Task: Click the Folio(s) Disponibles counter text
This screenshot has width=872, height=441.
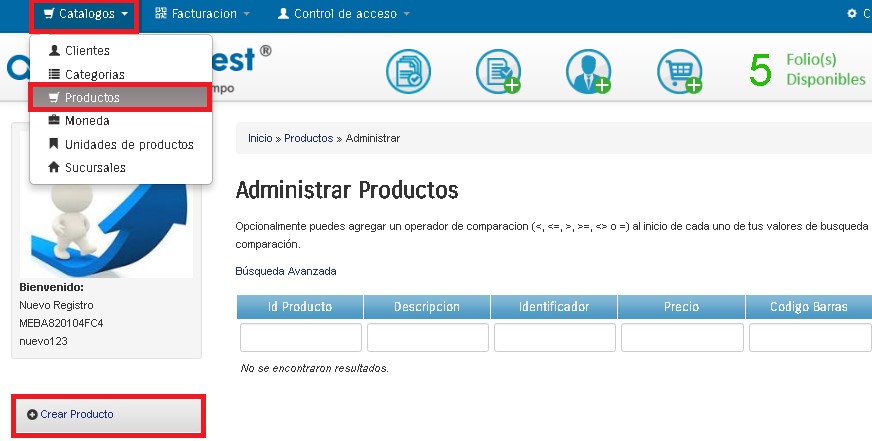Action: 825,70
